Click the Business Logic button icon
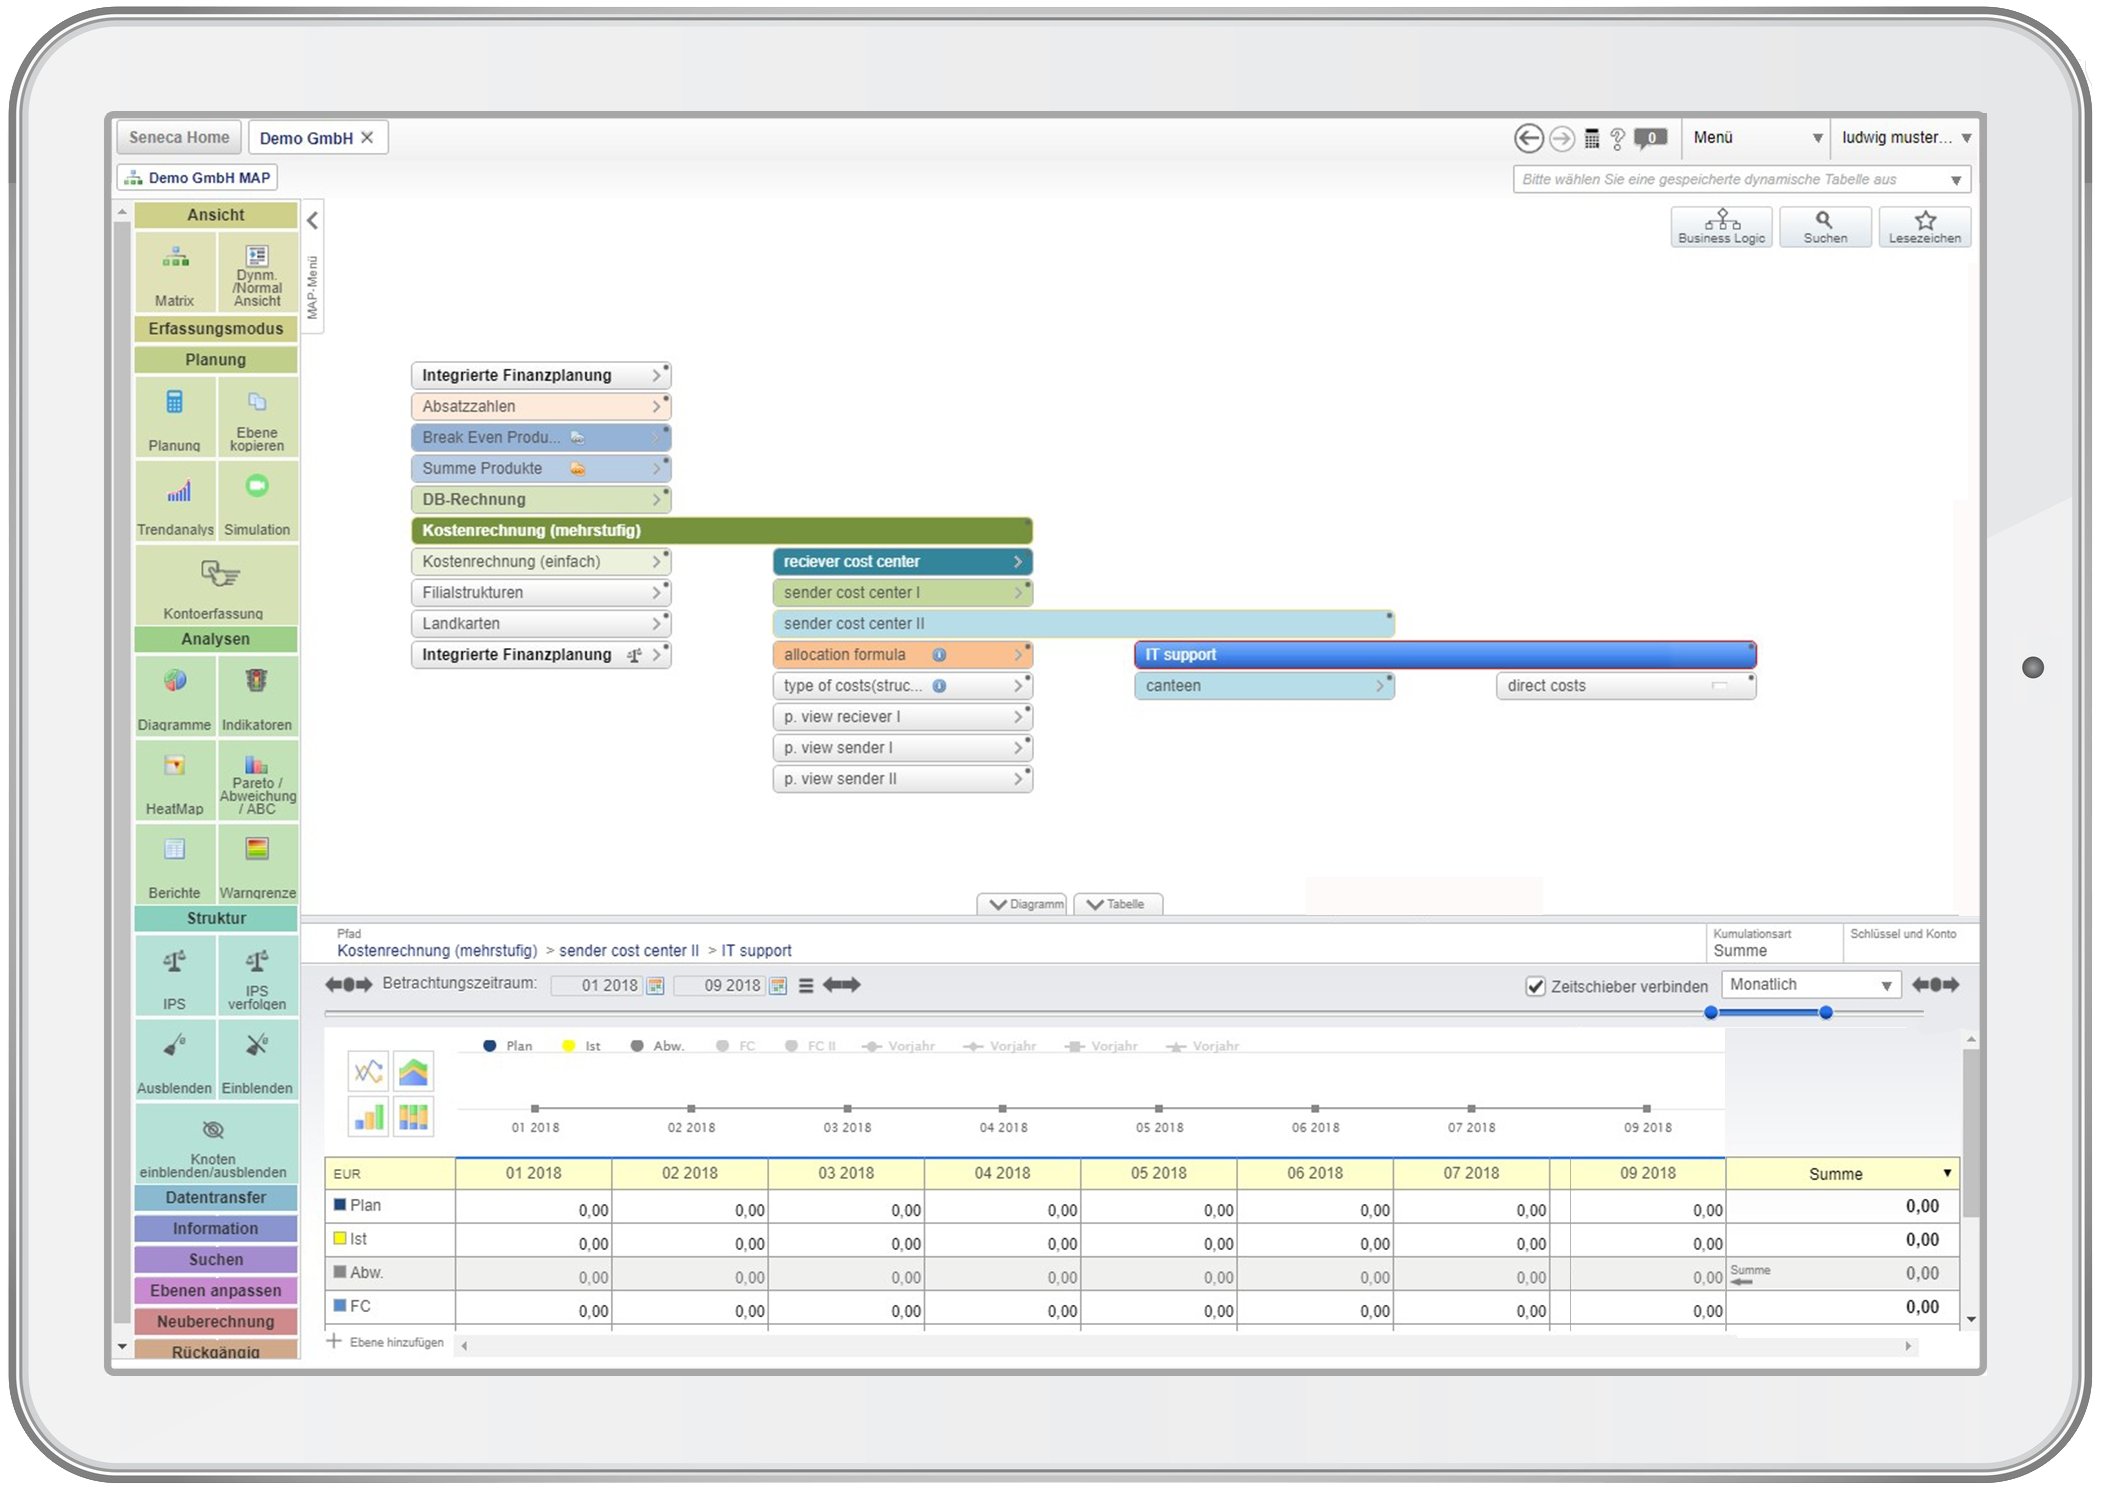Viewport: 2112px width, 1489px height. (x=1721, y=220)
